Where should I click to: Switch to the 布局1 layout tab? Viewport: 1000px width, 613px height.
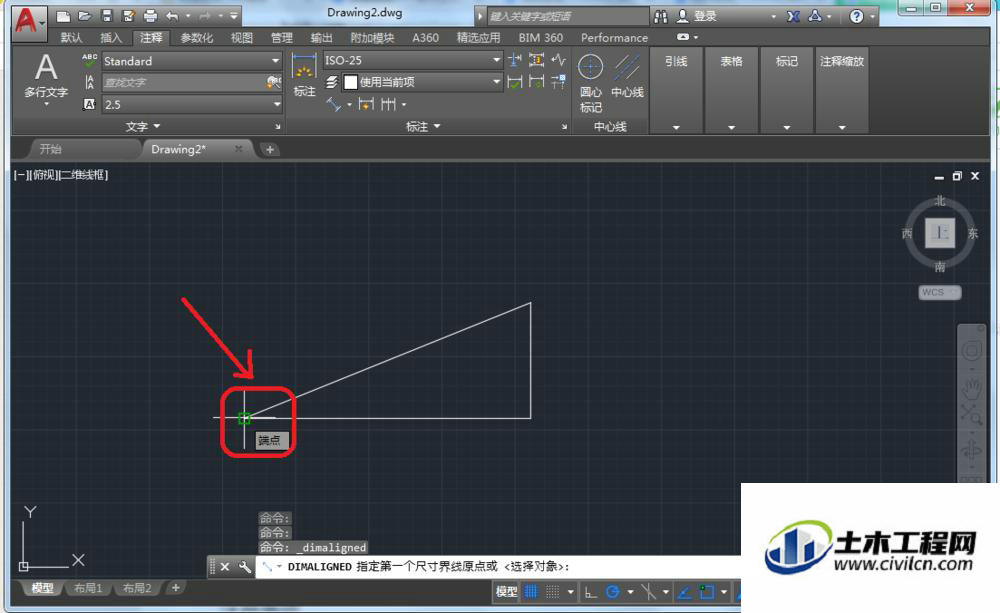tap(88, 588)
